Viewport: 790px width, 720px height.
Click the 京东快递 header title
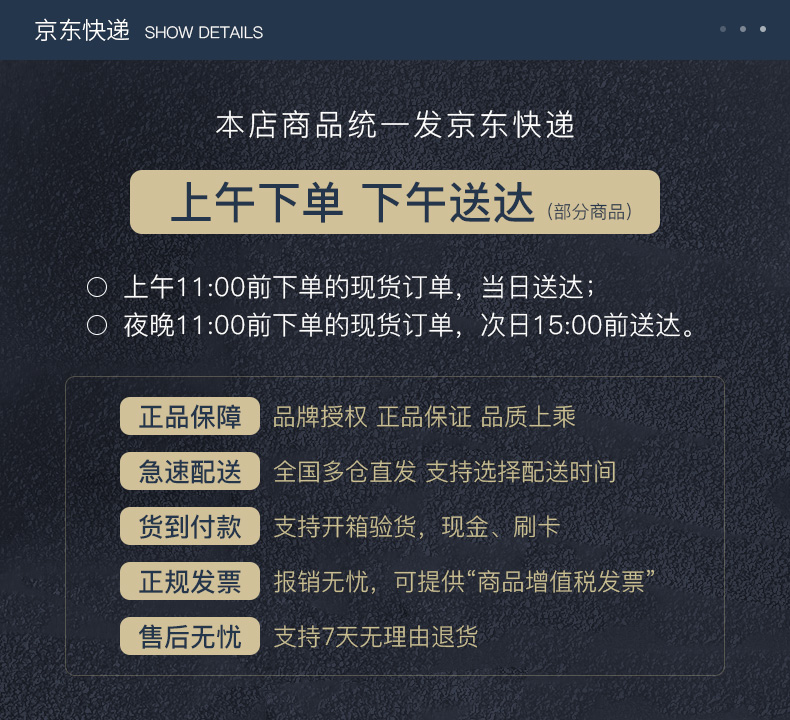[82, 31]
